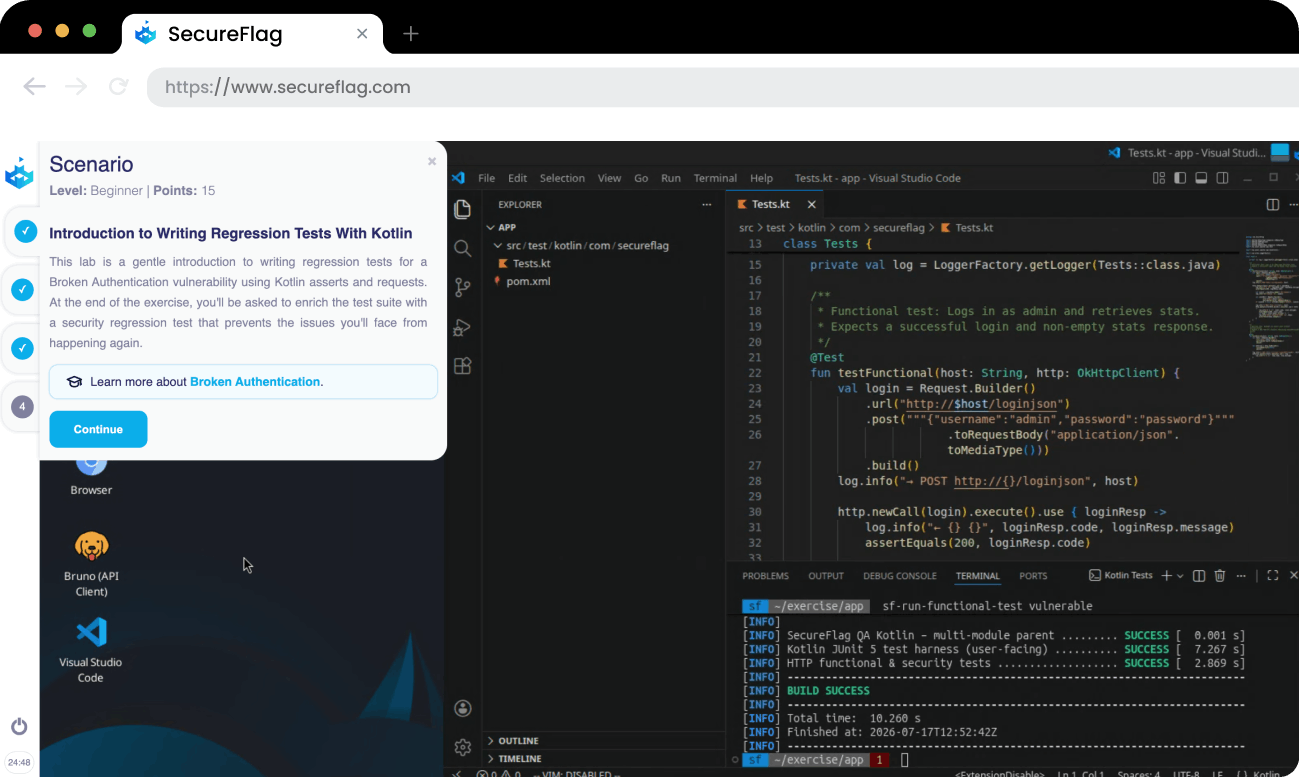Viewport: 1300px width, 779px height.
Task: Close the Scenario panel
Action: click(x=432, y=161)
